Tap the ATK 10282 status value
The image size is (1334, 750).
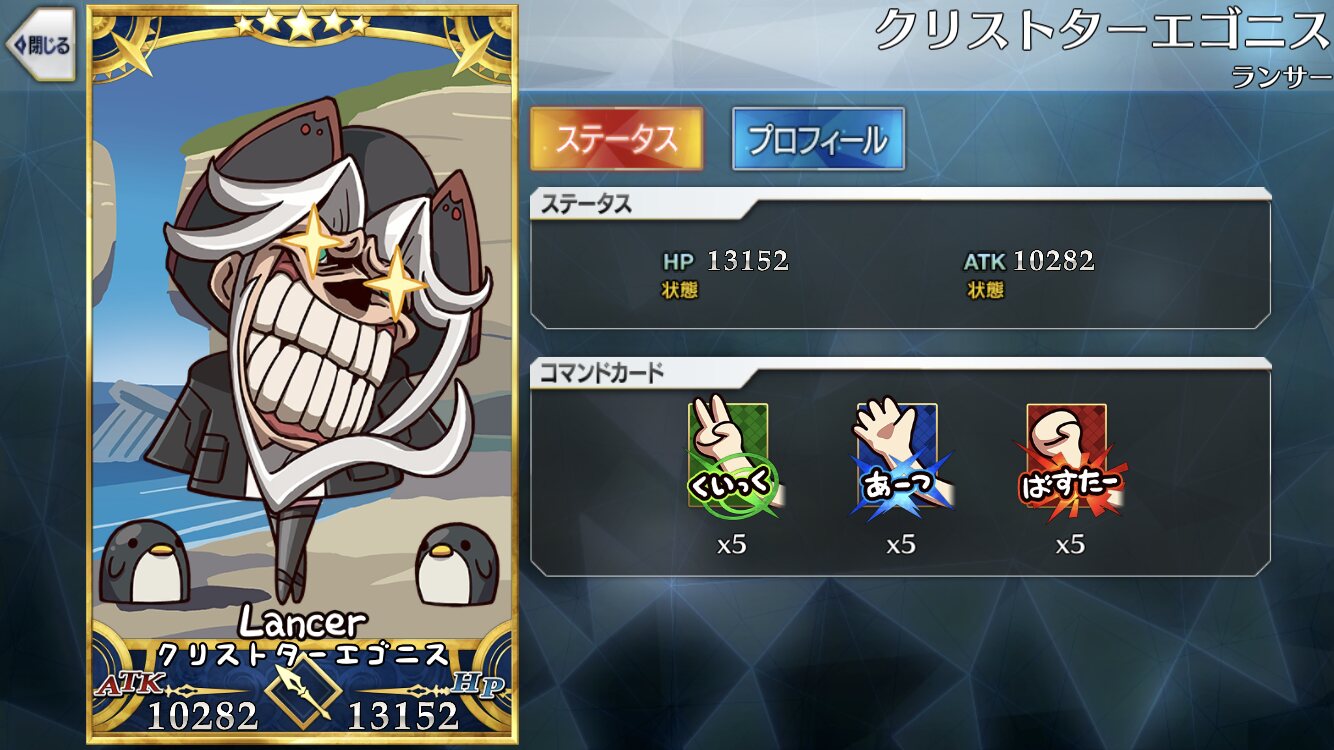1029,262
